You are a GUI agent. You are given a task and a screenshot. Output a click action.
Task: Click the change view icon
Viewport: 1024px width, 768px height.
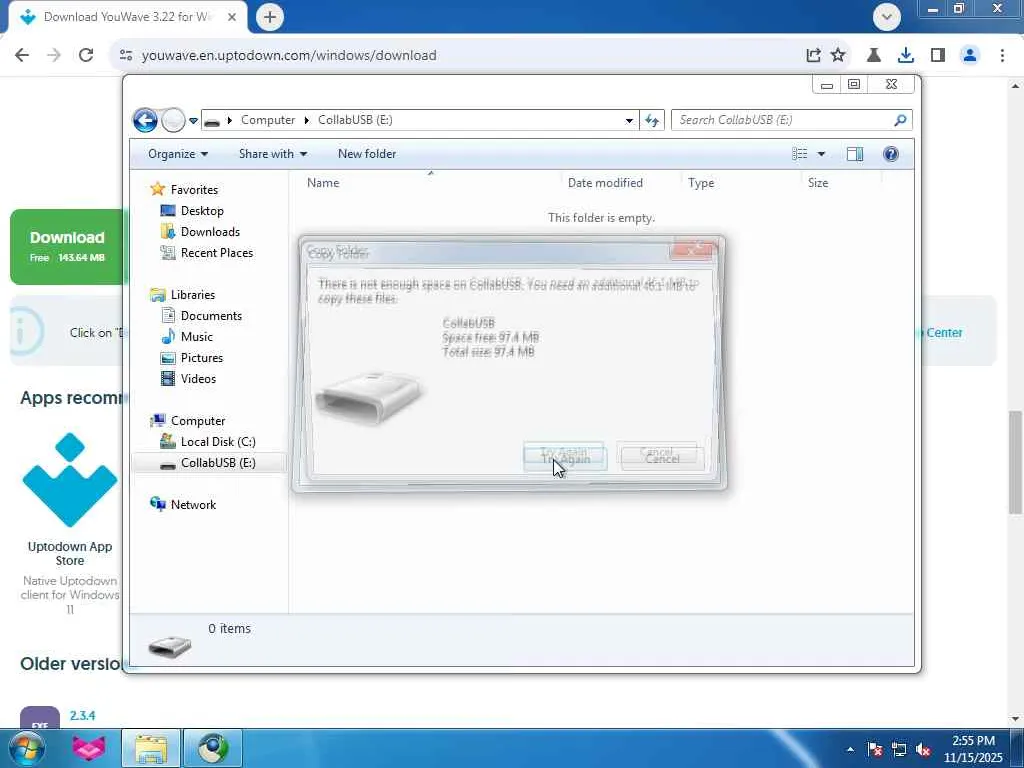[799, 154]
